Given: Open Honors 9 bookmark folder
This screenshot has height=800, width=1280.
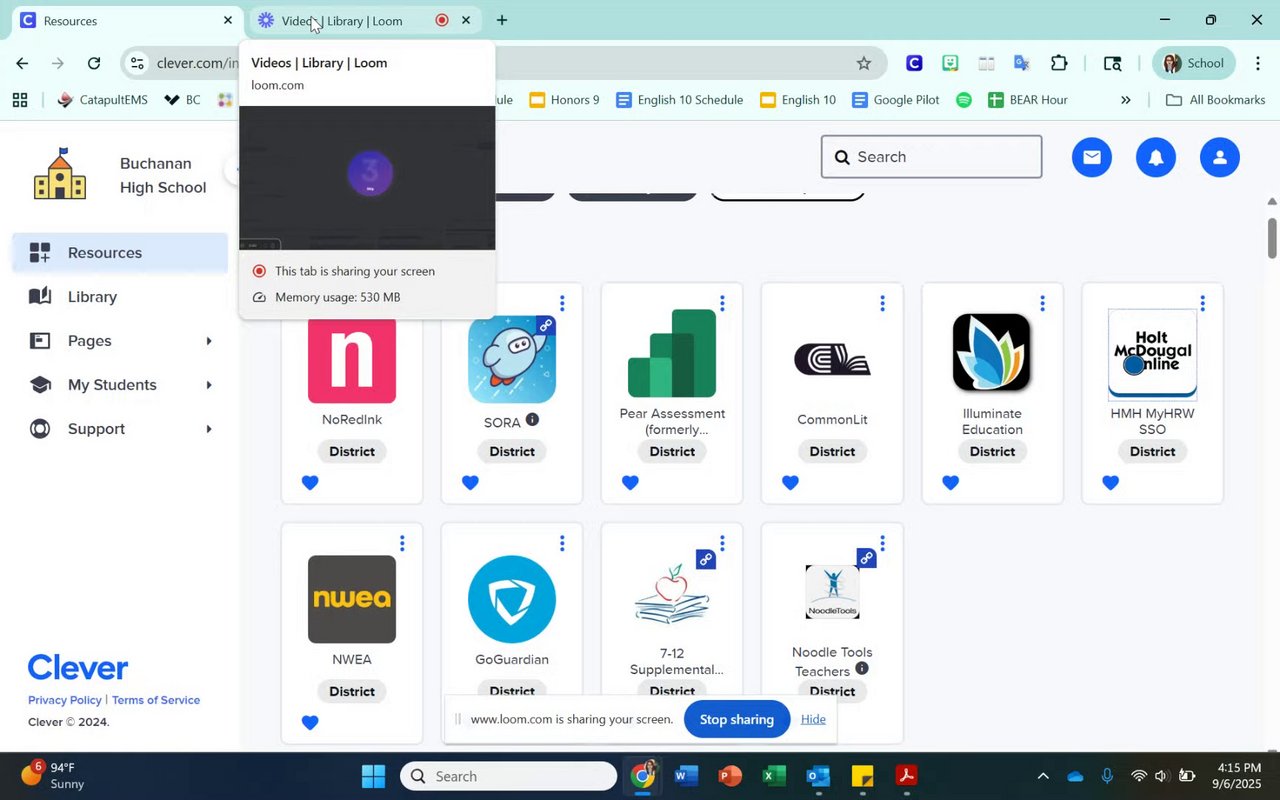Looking at the screenshot, I should 564,100.
